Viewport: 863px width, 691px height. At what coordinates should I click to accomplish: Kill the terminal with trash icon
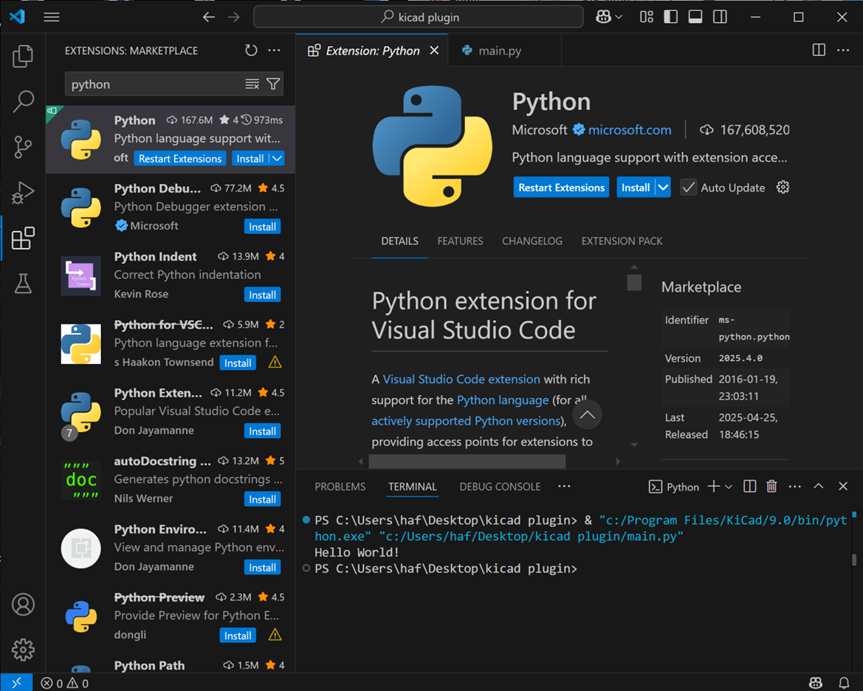[771, 486]
